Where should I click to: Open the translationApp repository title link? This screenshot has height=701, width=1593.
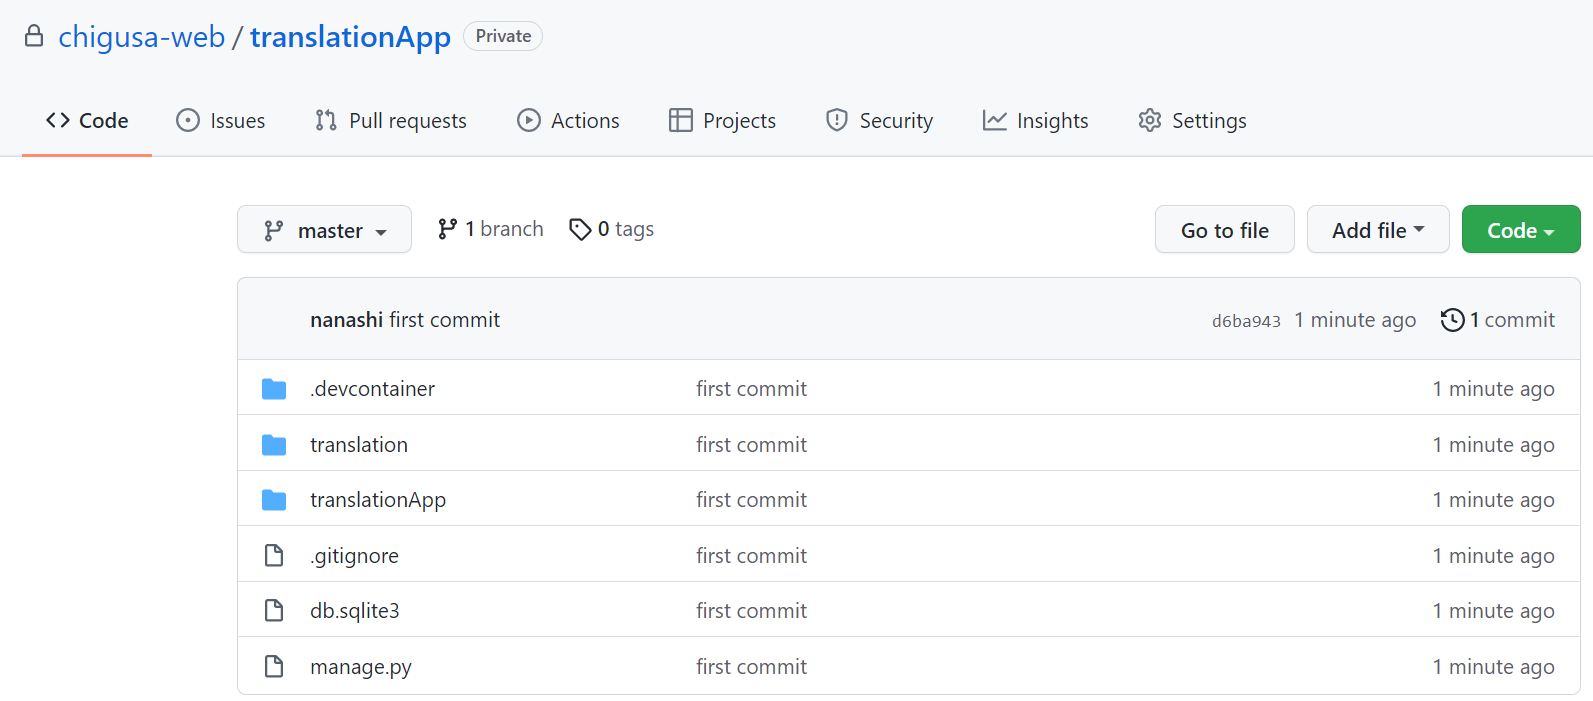coord(350,37)
